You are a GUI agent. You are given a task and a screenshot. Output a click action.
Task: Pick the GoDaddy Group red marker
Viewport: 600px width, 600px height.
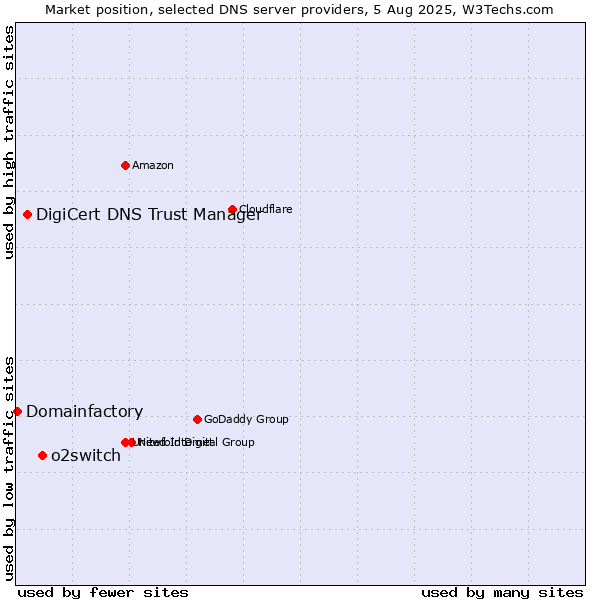point(197,419)
